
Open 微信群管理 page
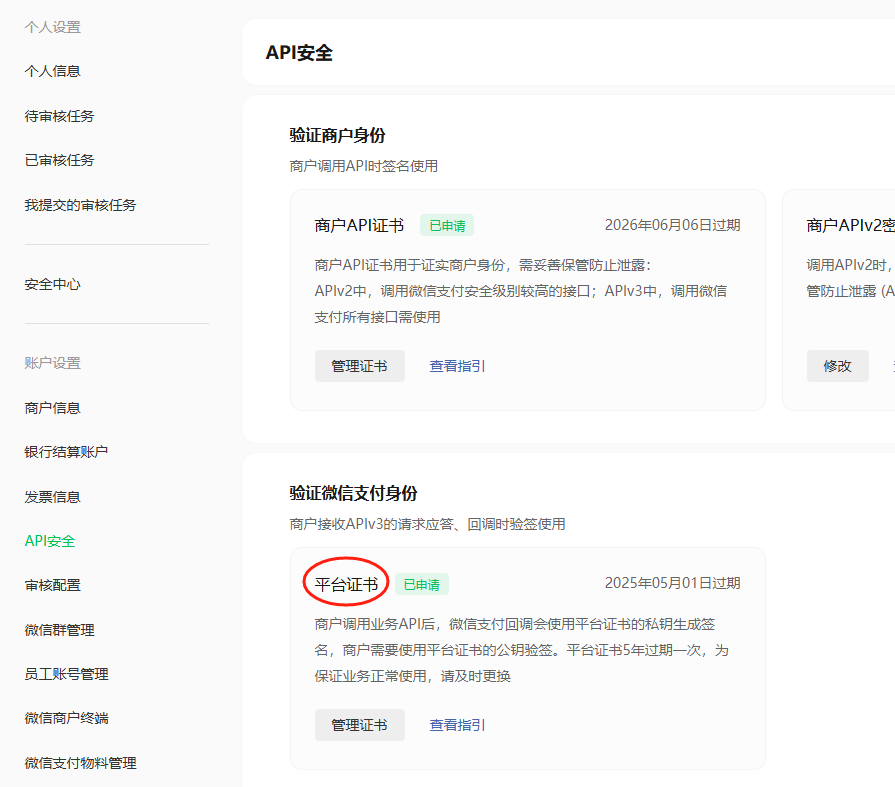(x=59, y=630)
